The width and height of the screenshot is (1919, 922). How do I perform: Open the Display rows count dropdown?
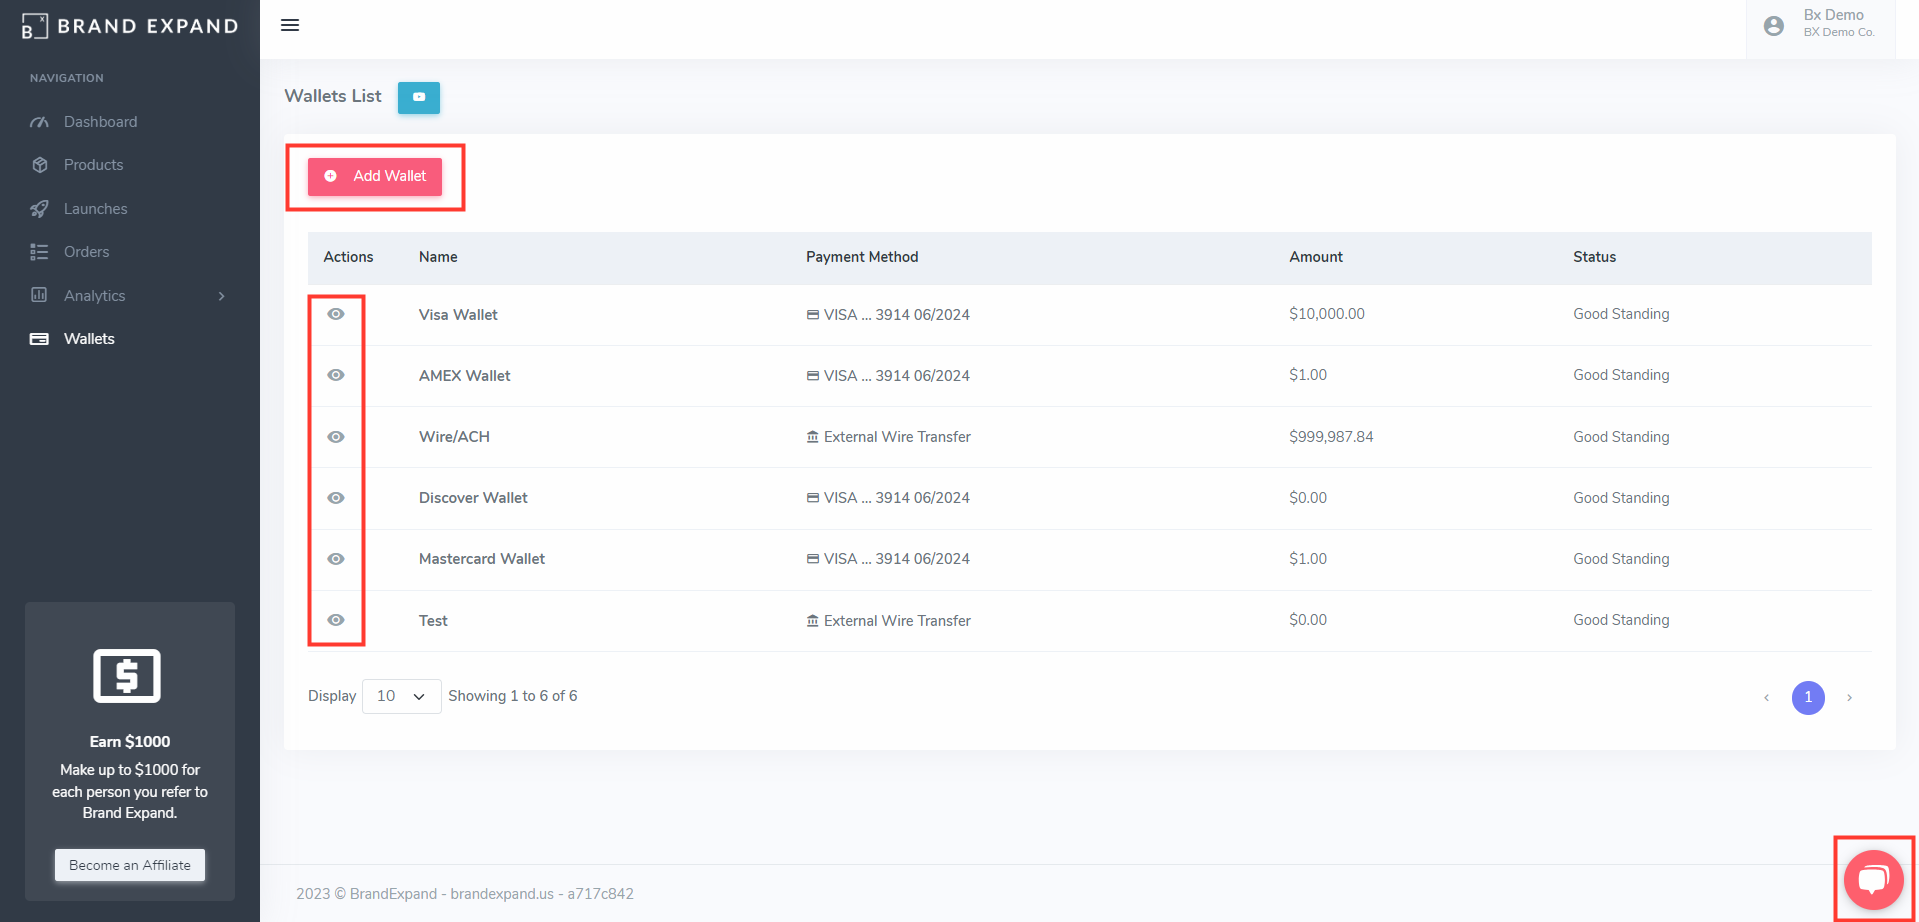(x=401, y=696)
